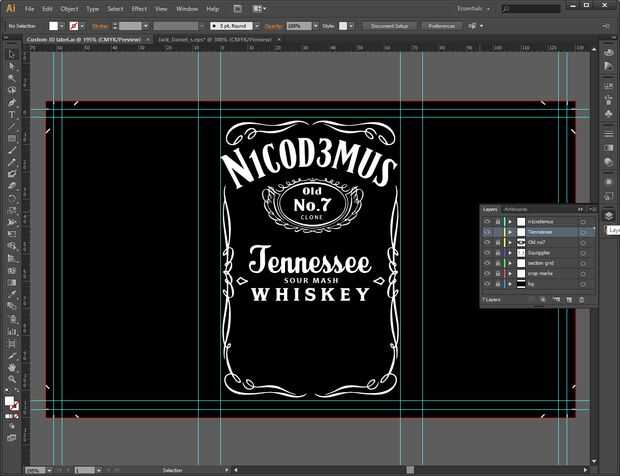Image resolution: width=620 pixels, height=476 pixels.
Task: Open the Stroke panel from dock
Action: (609, 133)
